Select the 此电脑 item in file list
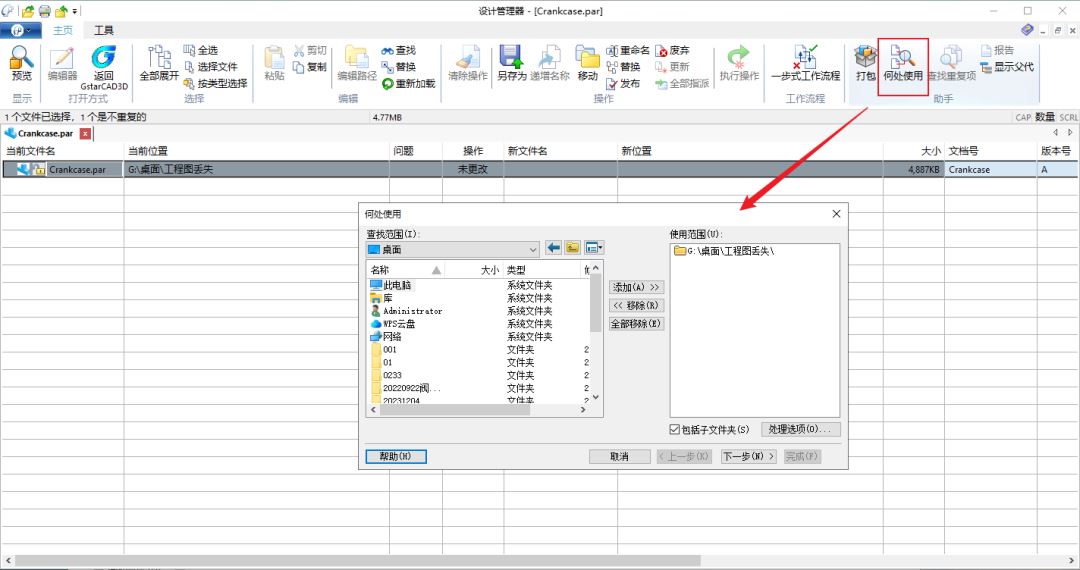This screenshot has height=570, width=1080. 397,285
